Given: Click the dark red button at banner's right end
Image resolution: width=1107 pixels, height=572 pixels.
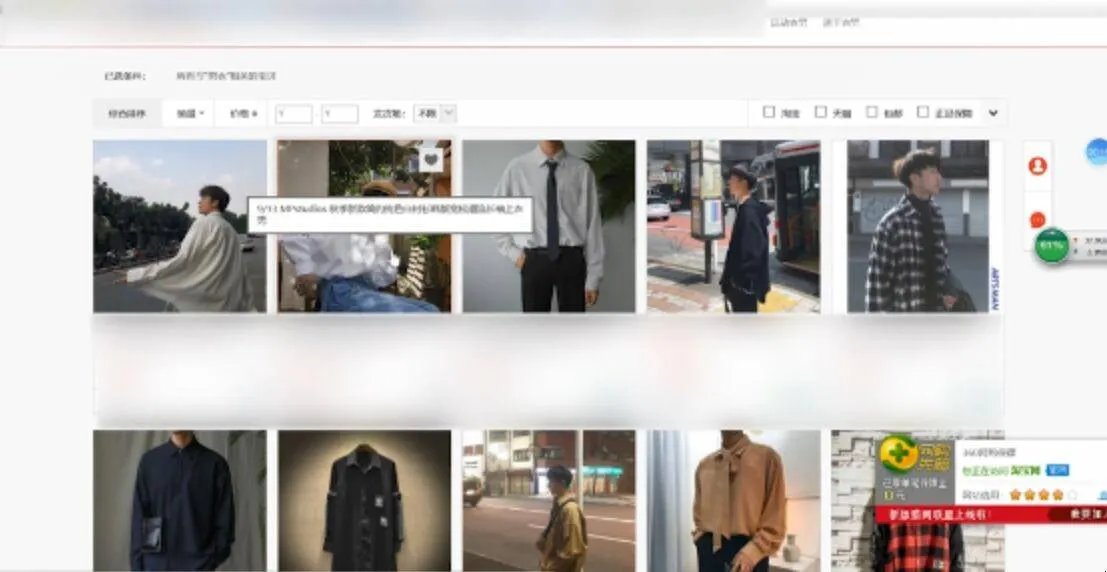Looking at the screenshot, I should (1078, 514).
